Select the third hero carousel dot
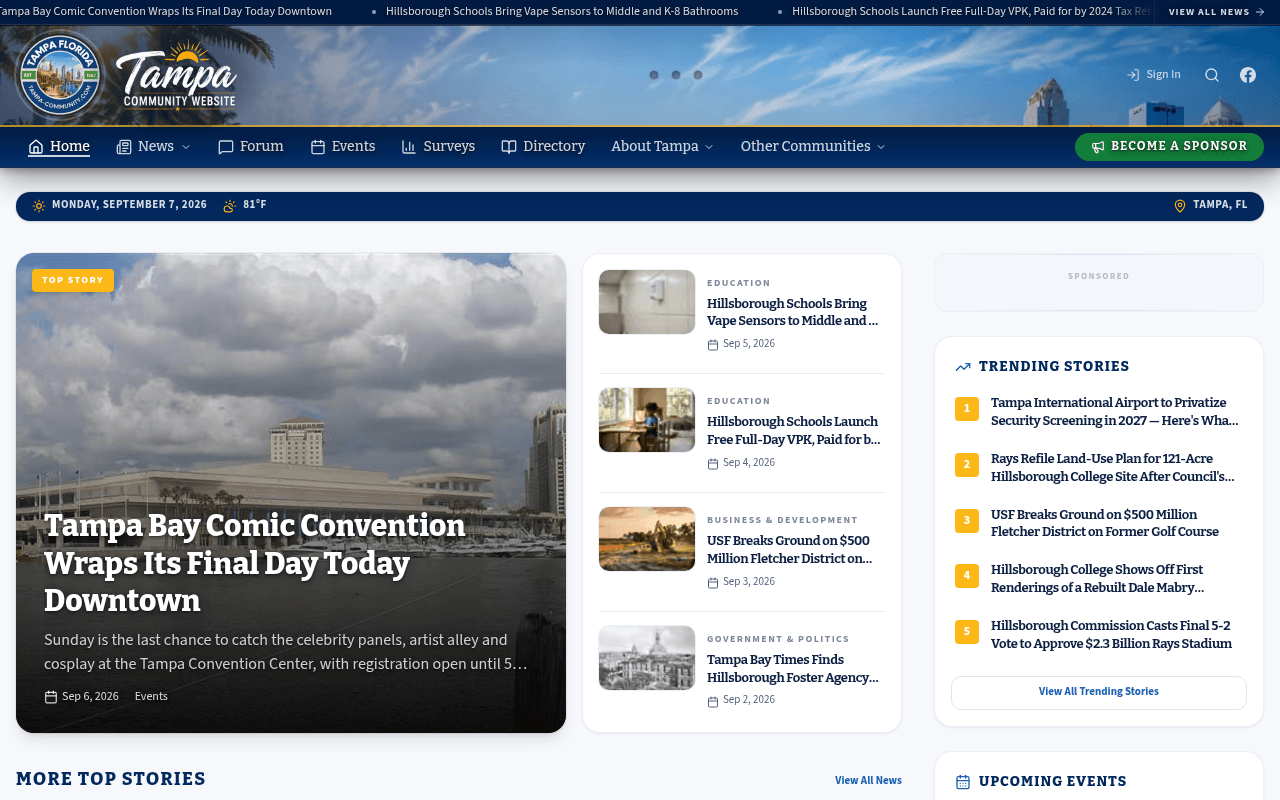The height and width of the screenshot is (800, 1280). click(698, 75)
